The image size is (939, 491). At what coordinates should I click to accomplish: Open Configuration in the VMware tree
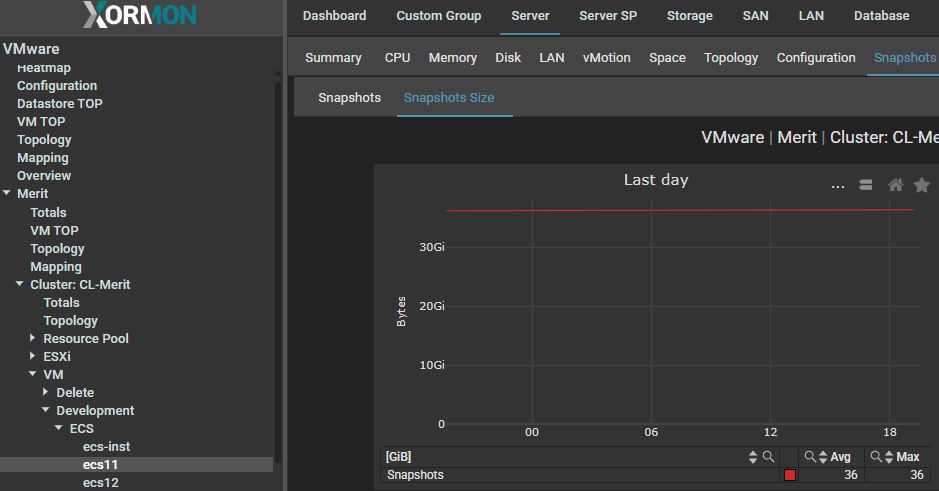click(57, 86)
